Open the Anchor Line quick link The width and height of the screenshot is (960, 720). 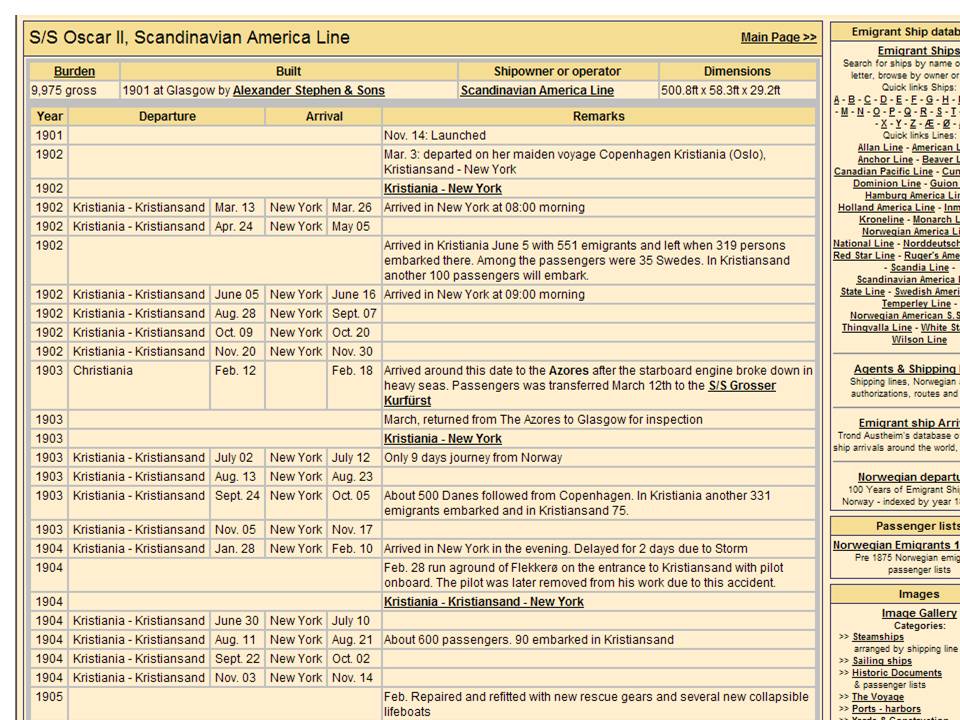tap(885, 159)
